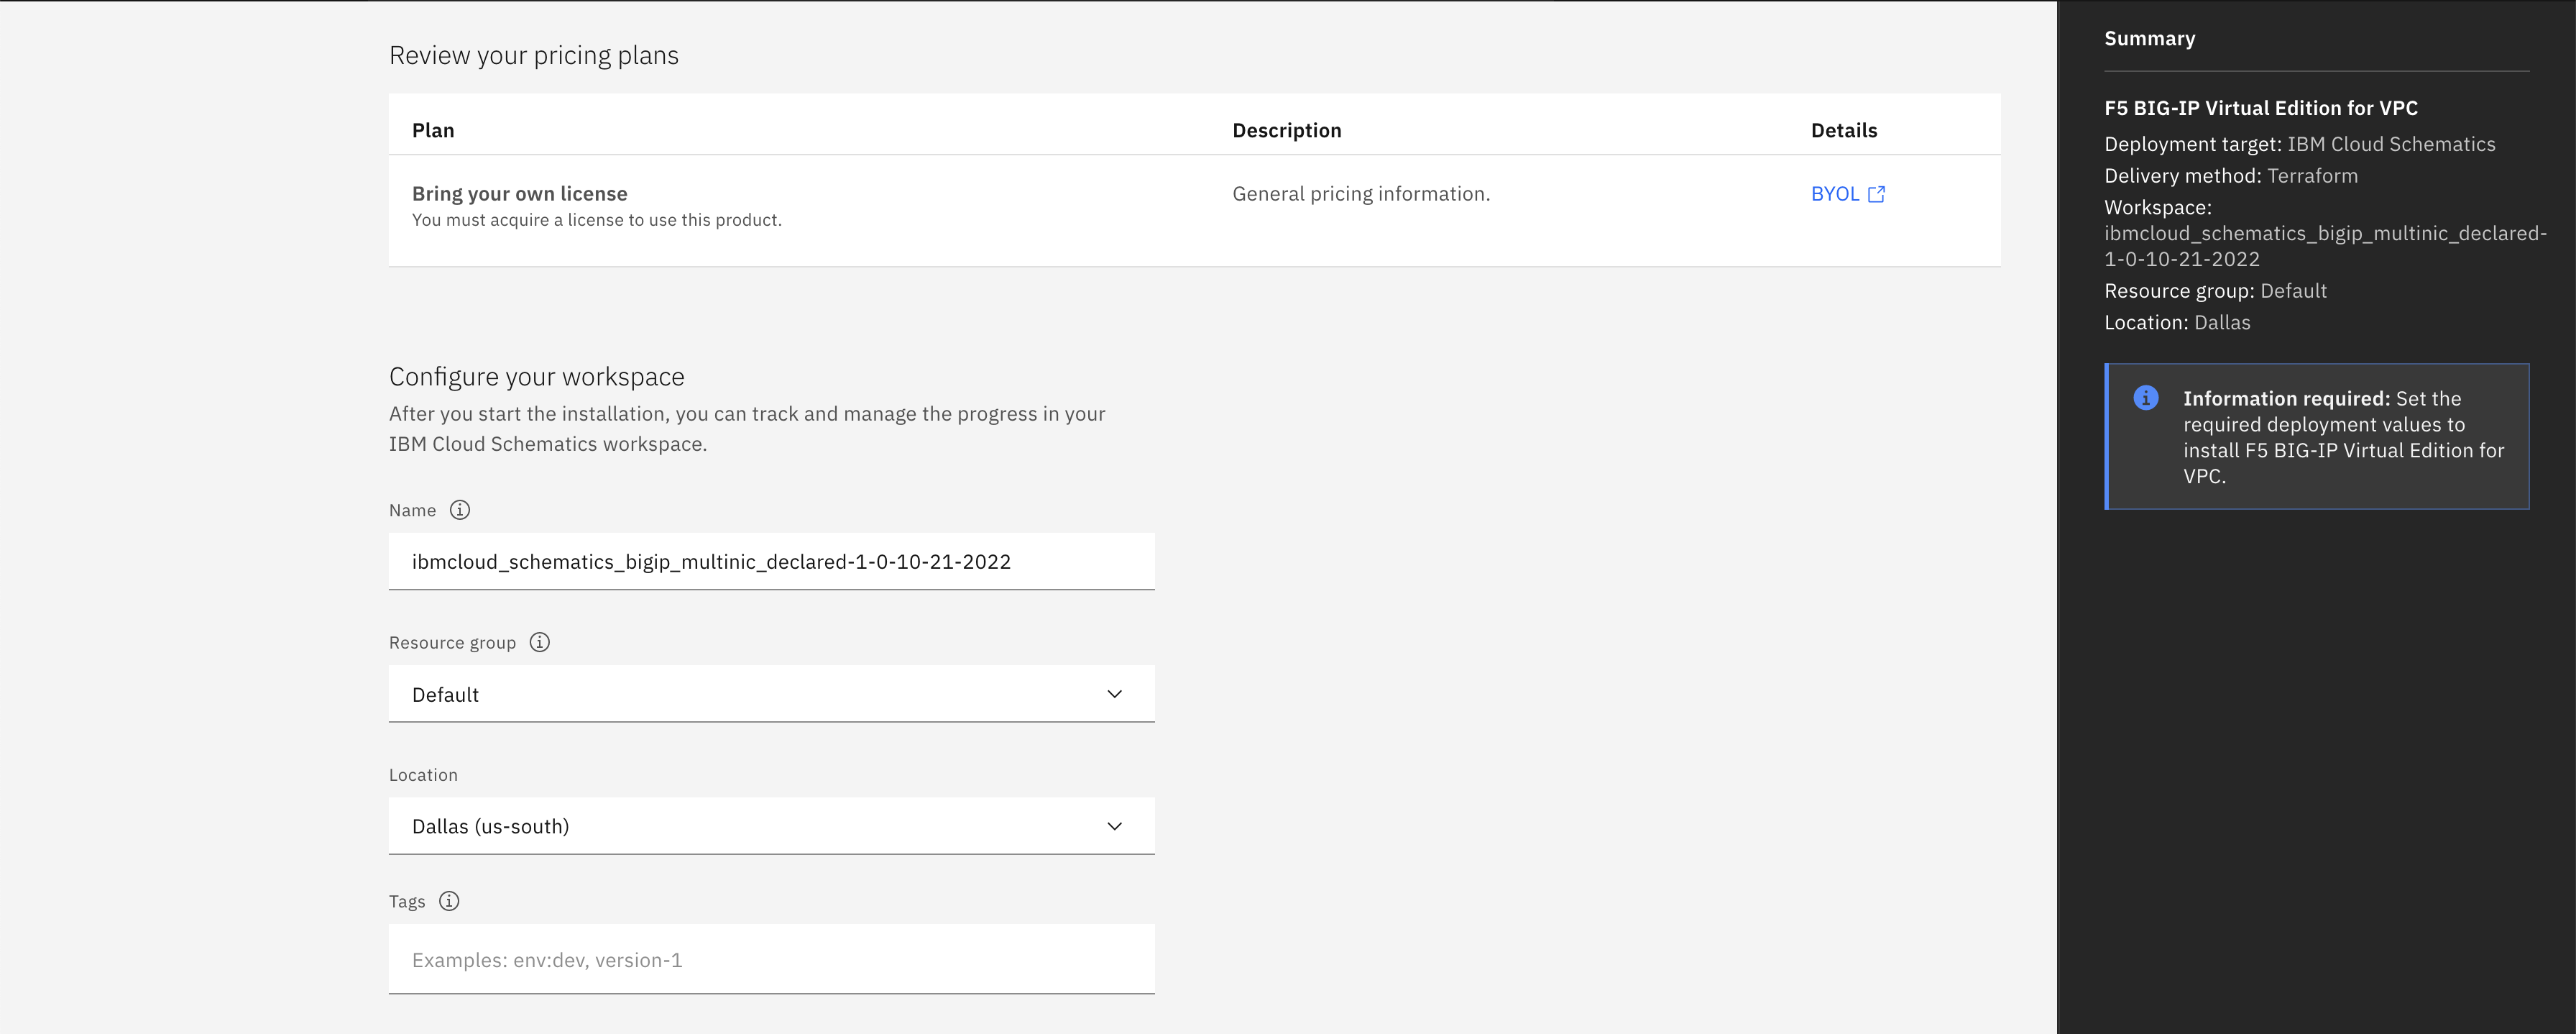Expand the Location dropdown chevron
Viewport: 2576px width, 1034px height.
click(1114, 826)
